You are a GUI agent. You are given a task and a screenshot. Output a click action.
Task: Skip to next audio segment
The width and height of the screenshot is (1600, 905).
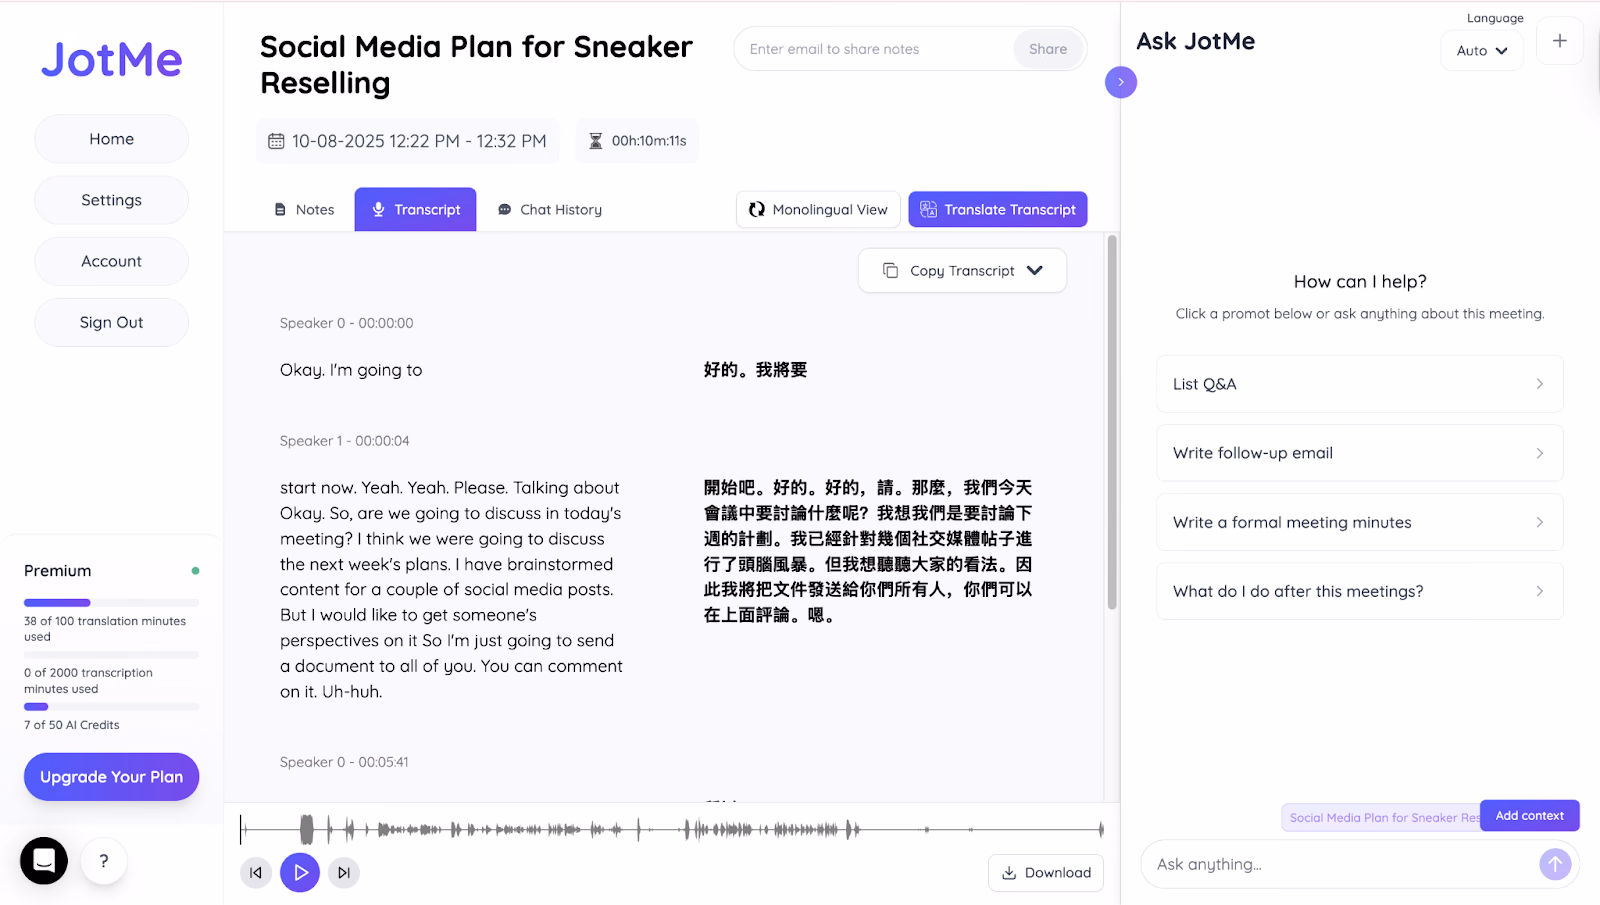click(x=344, y=872)
